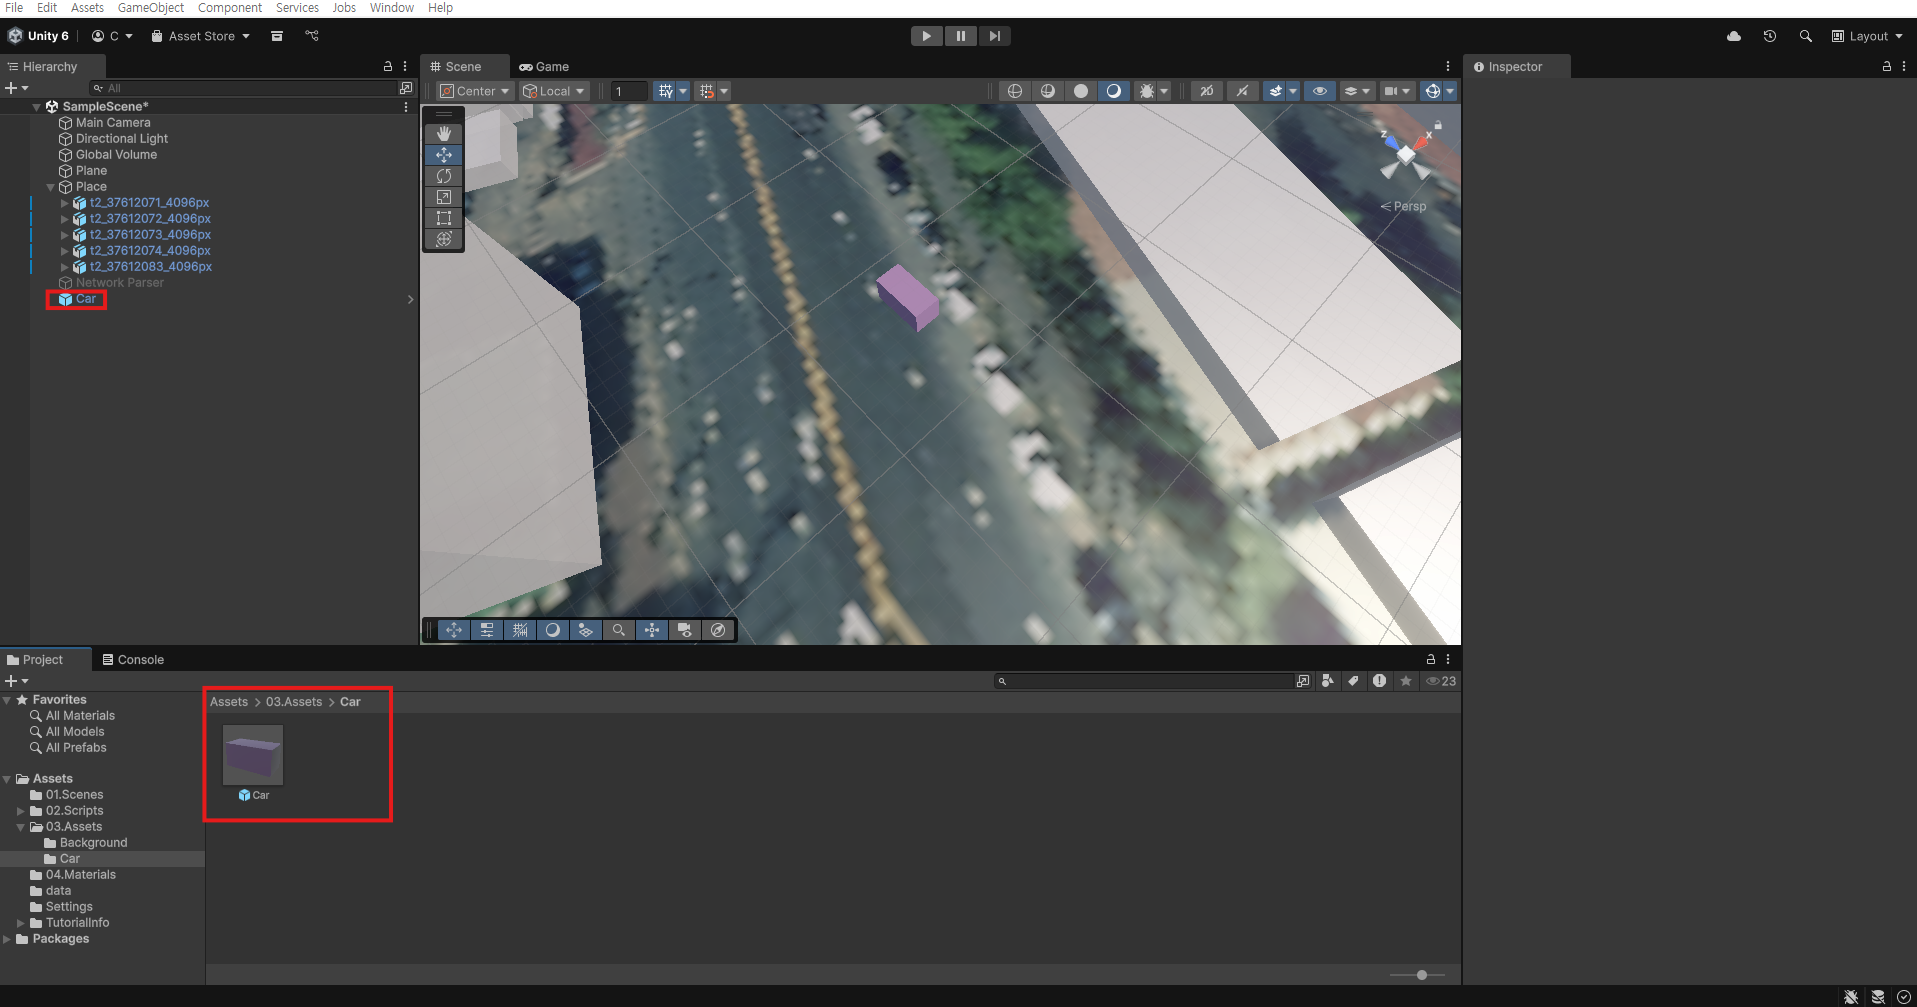The image size is (1917, 1007).
Task: Toggle Hierarchy panel lock
Action: point(388,66)
